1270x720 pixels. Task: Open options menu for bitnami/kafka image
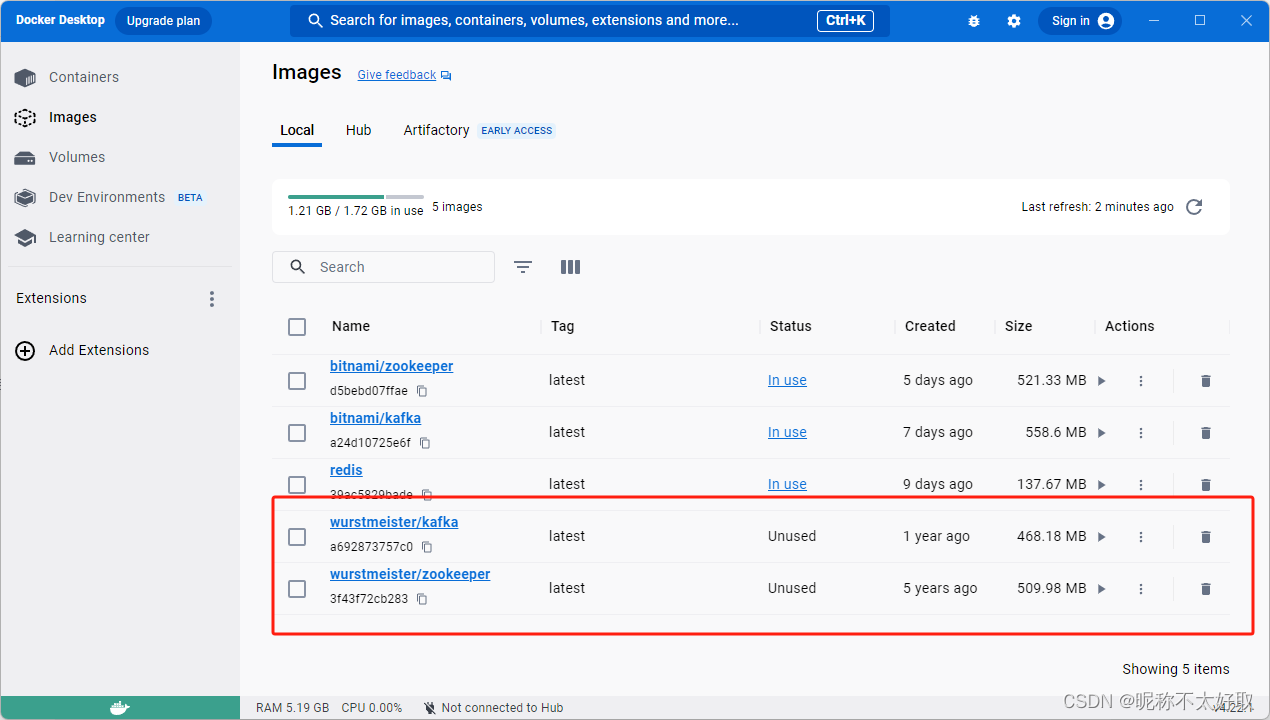pos(1141,432)
